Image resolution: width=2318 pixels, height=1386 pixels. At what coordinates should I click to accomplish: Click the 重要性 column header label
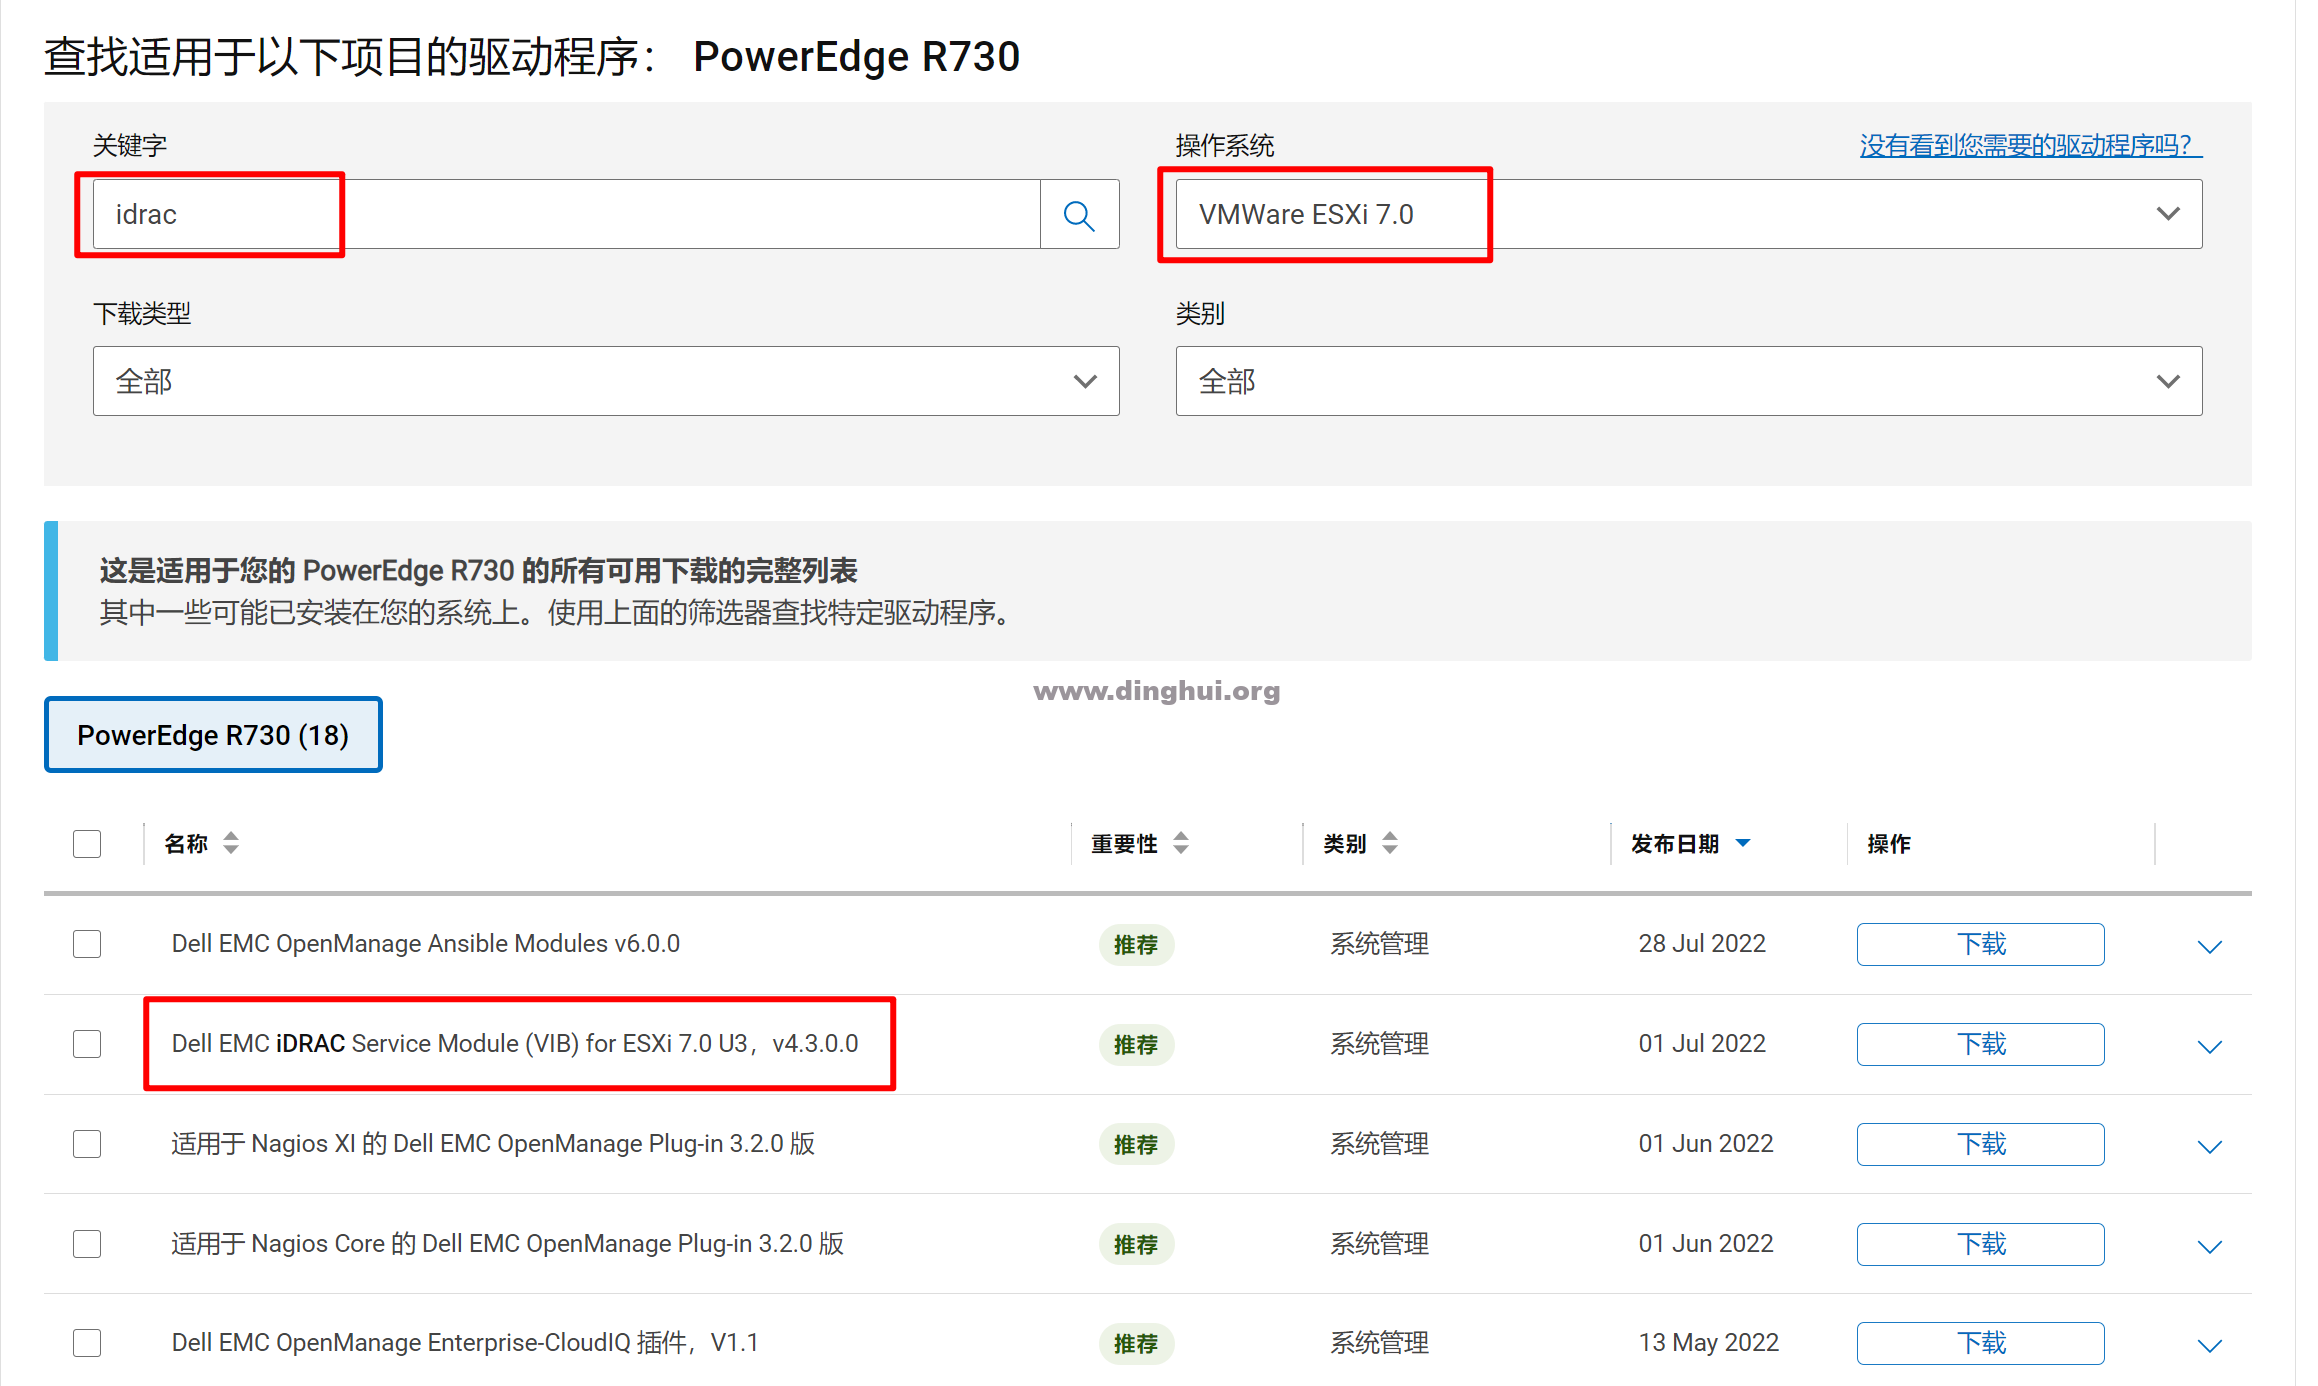coord(1124,843)
